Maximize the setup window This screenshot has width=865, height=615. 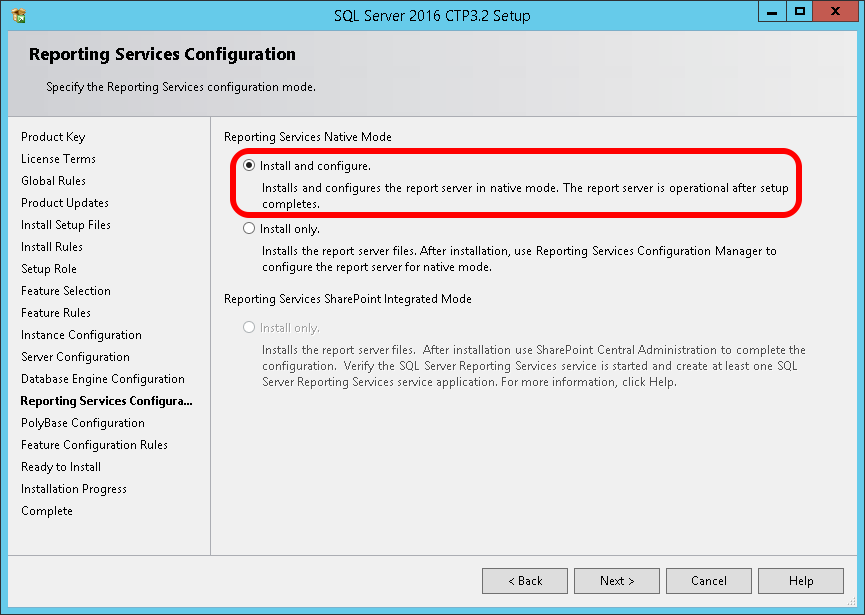(x=800, y=12)
